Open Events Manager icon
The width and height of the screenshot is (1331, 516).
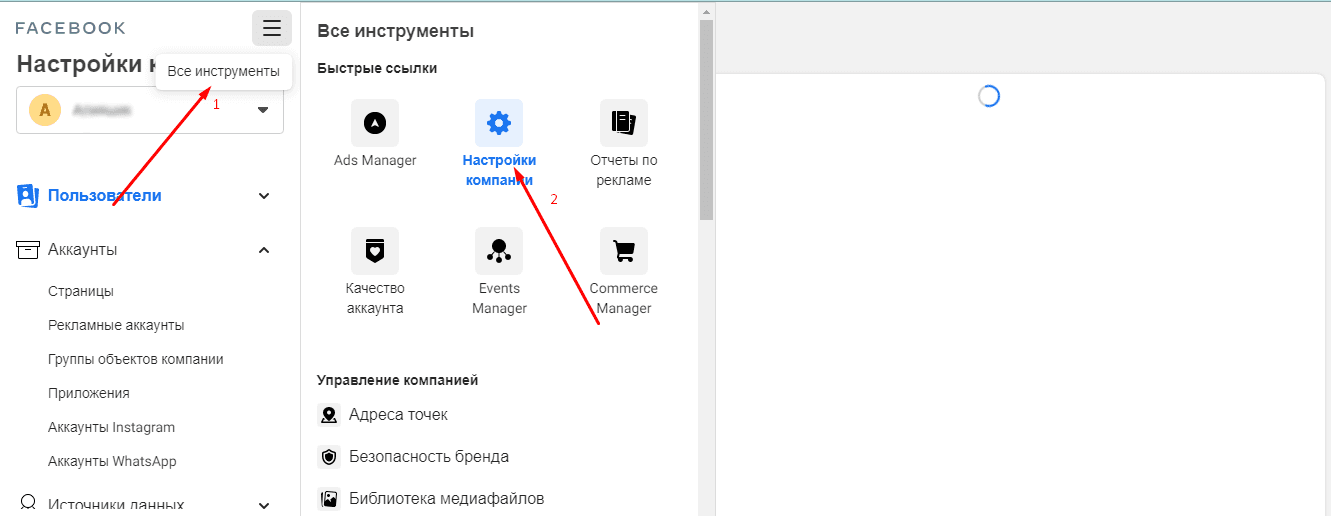pos(499,251)
